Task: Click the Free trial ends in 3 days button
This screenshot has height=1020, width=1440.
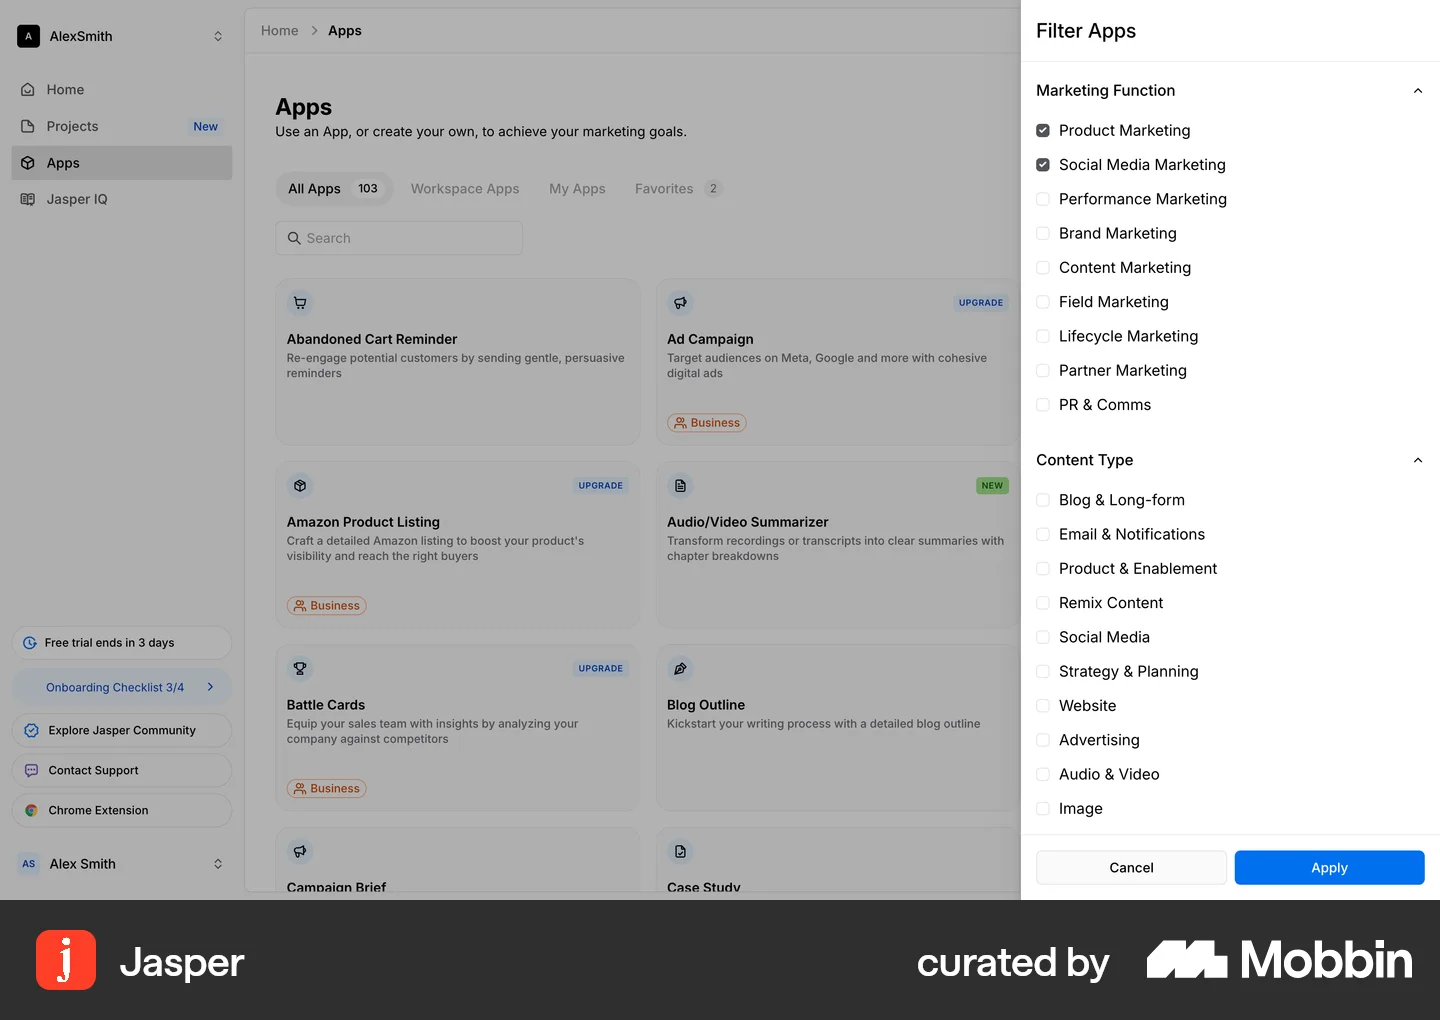Action: (121, 643)
